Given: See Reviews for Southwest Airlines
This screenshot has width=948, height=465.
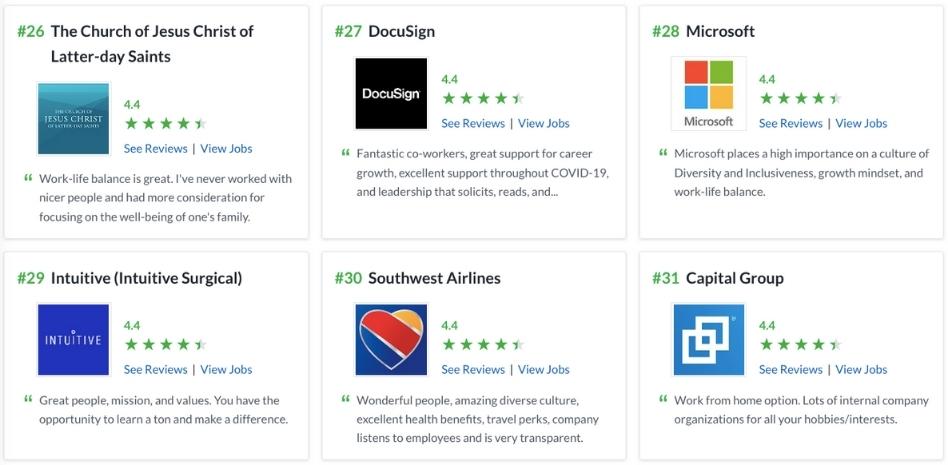Looking at the screenshot, I should 473,369.
